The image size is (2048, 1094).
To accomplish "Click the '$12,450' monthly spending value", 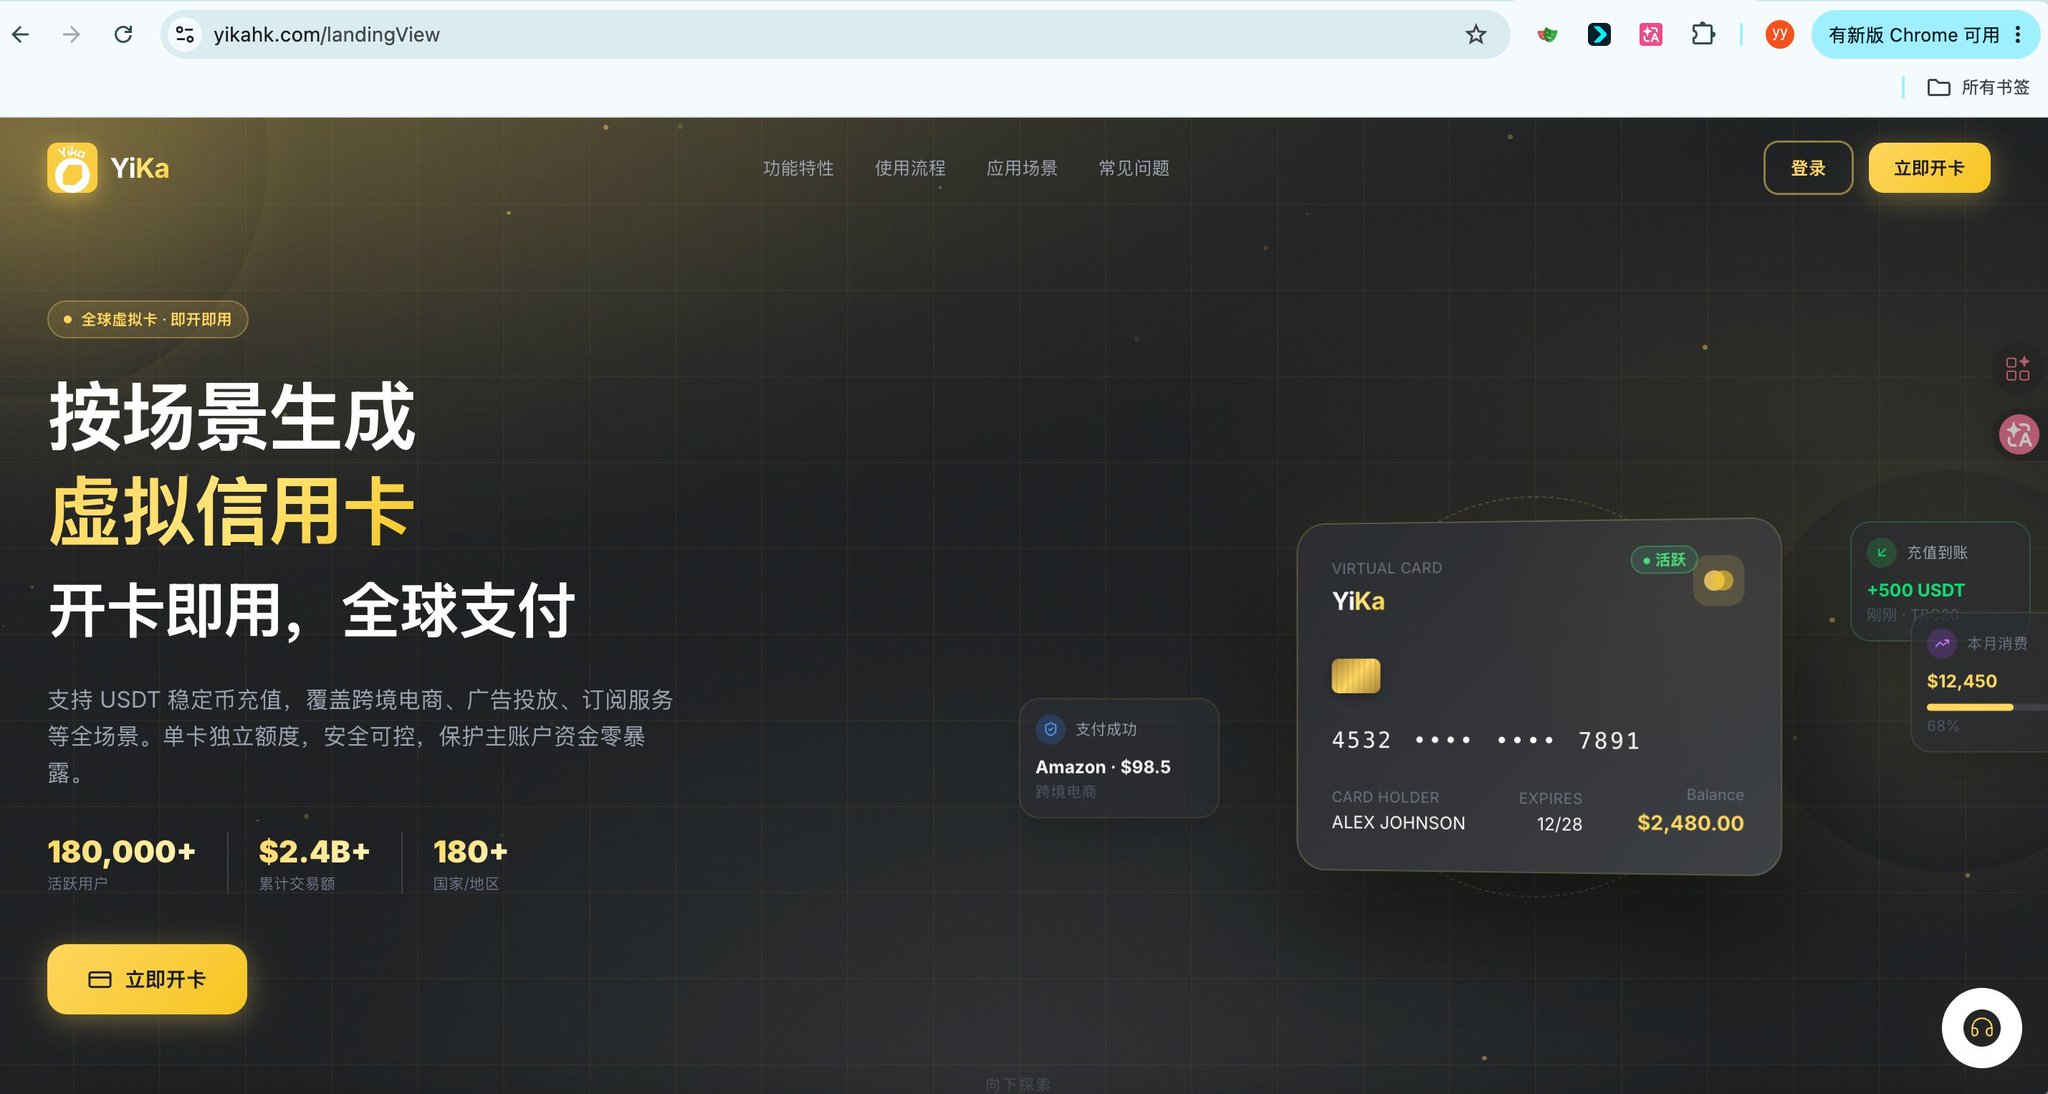I will click(1961, 681).
